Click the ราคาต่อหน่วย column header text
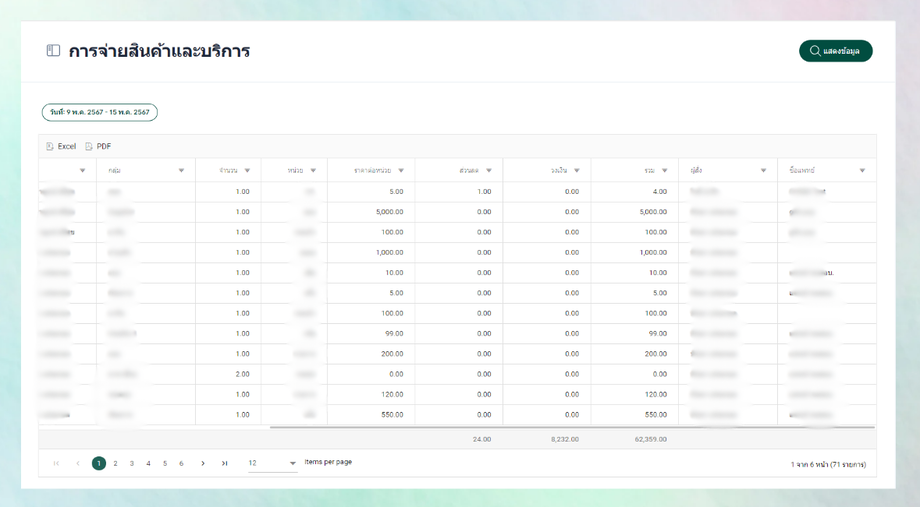 point(373,170)
